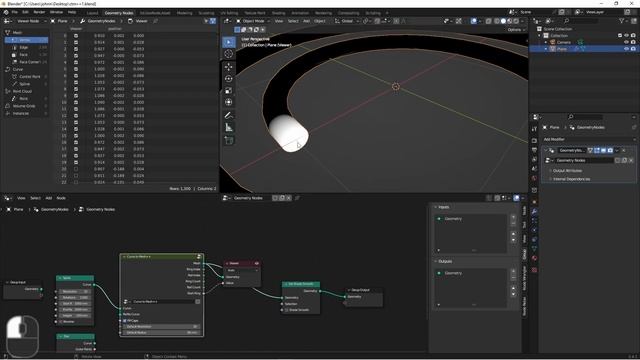Toggle Camera visibility eye in outliner
640x360 pixels.
coord(626,42)
